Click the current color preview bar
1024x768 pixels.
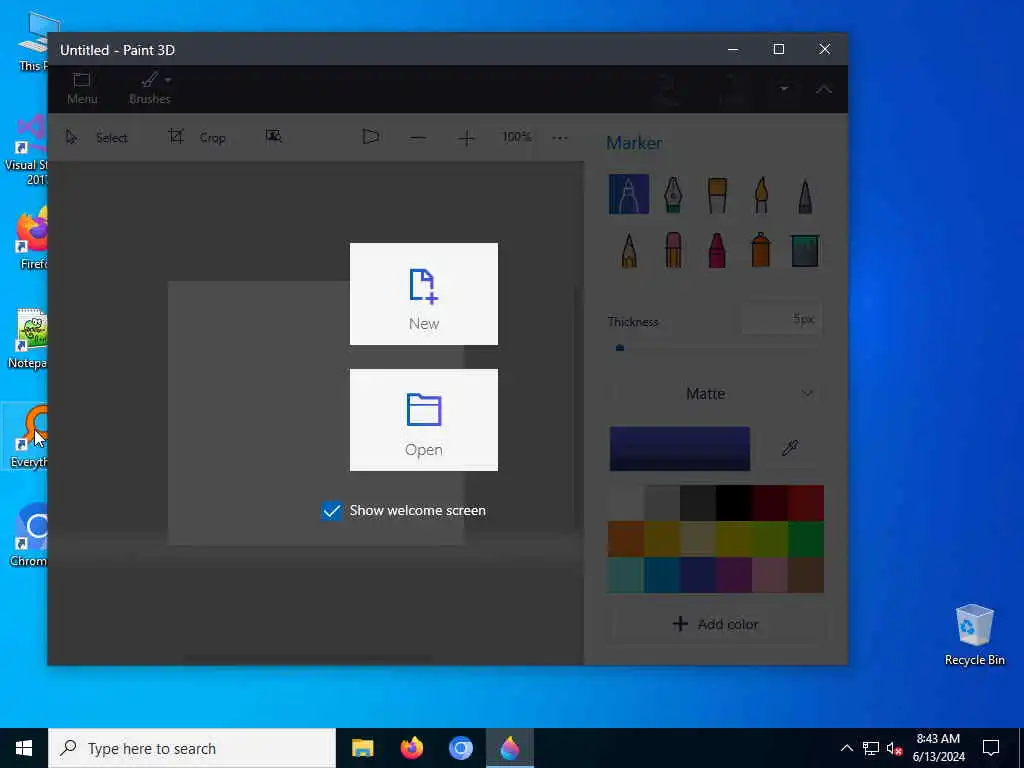(680, 449)
